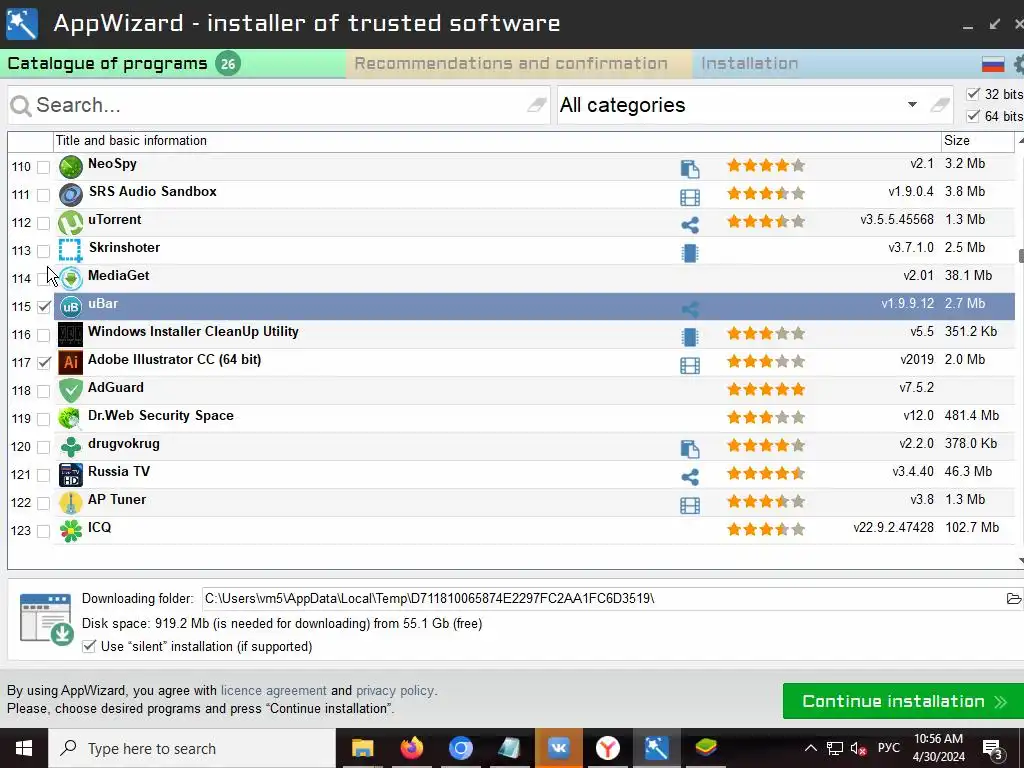Click the sharing category icon in uTorrent row
Image resolution: width=1024 pixels, height=768 pixels.
tap(690, 225)
